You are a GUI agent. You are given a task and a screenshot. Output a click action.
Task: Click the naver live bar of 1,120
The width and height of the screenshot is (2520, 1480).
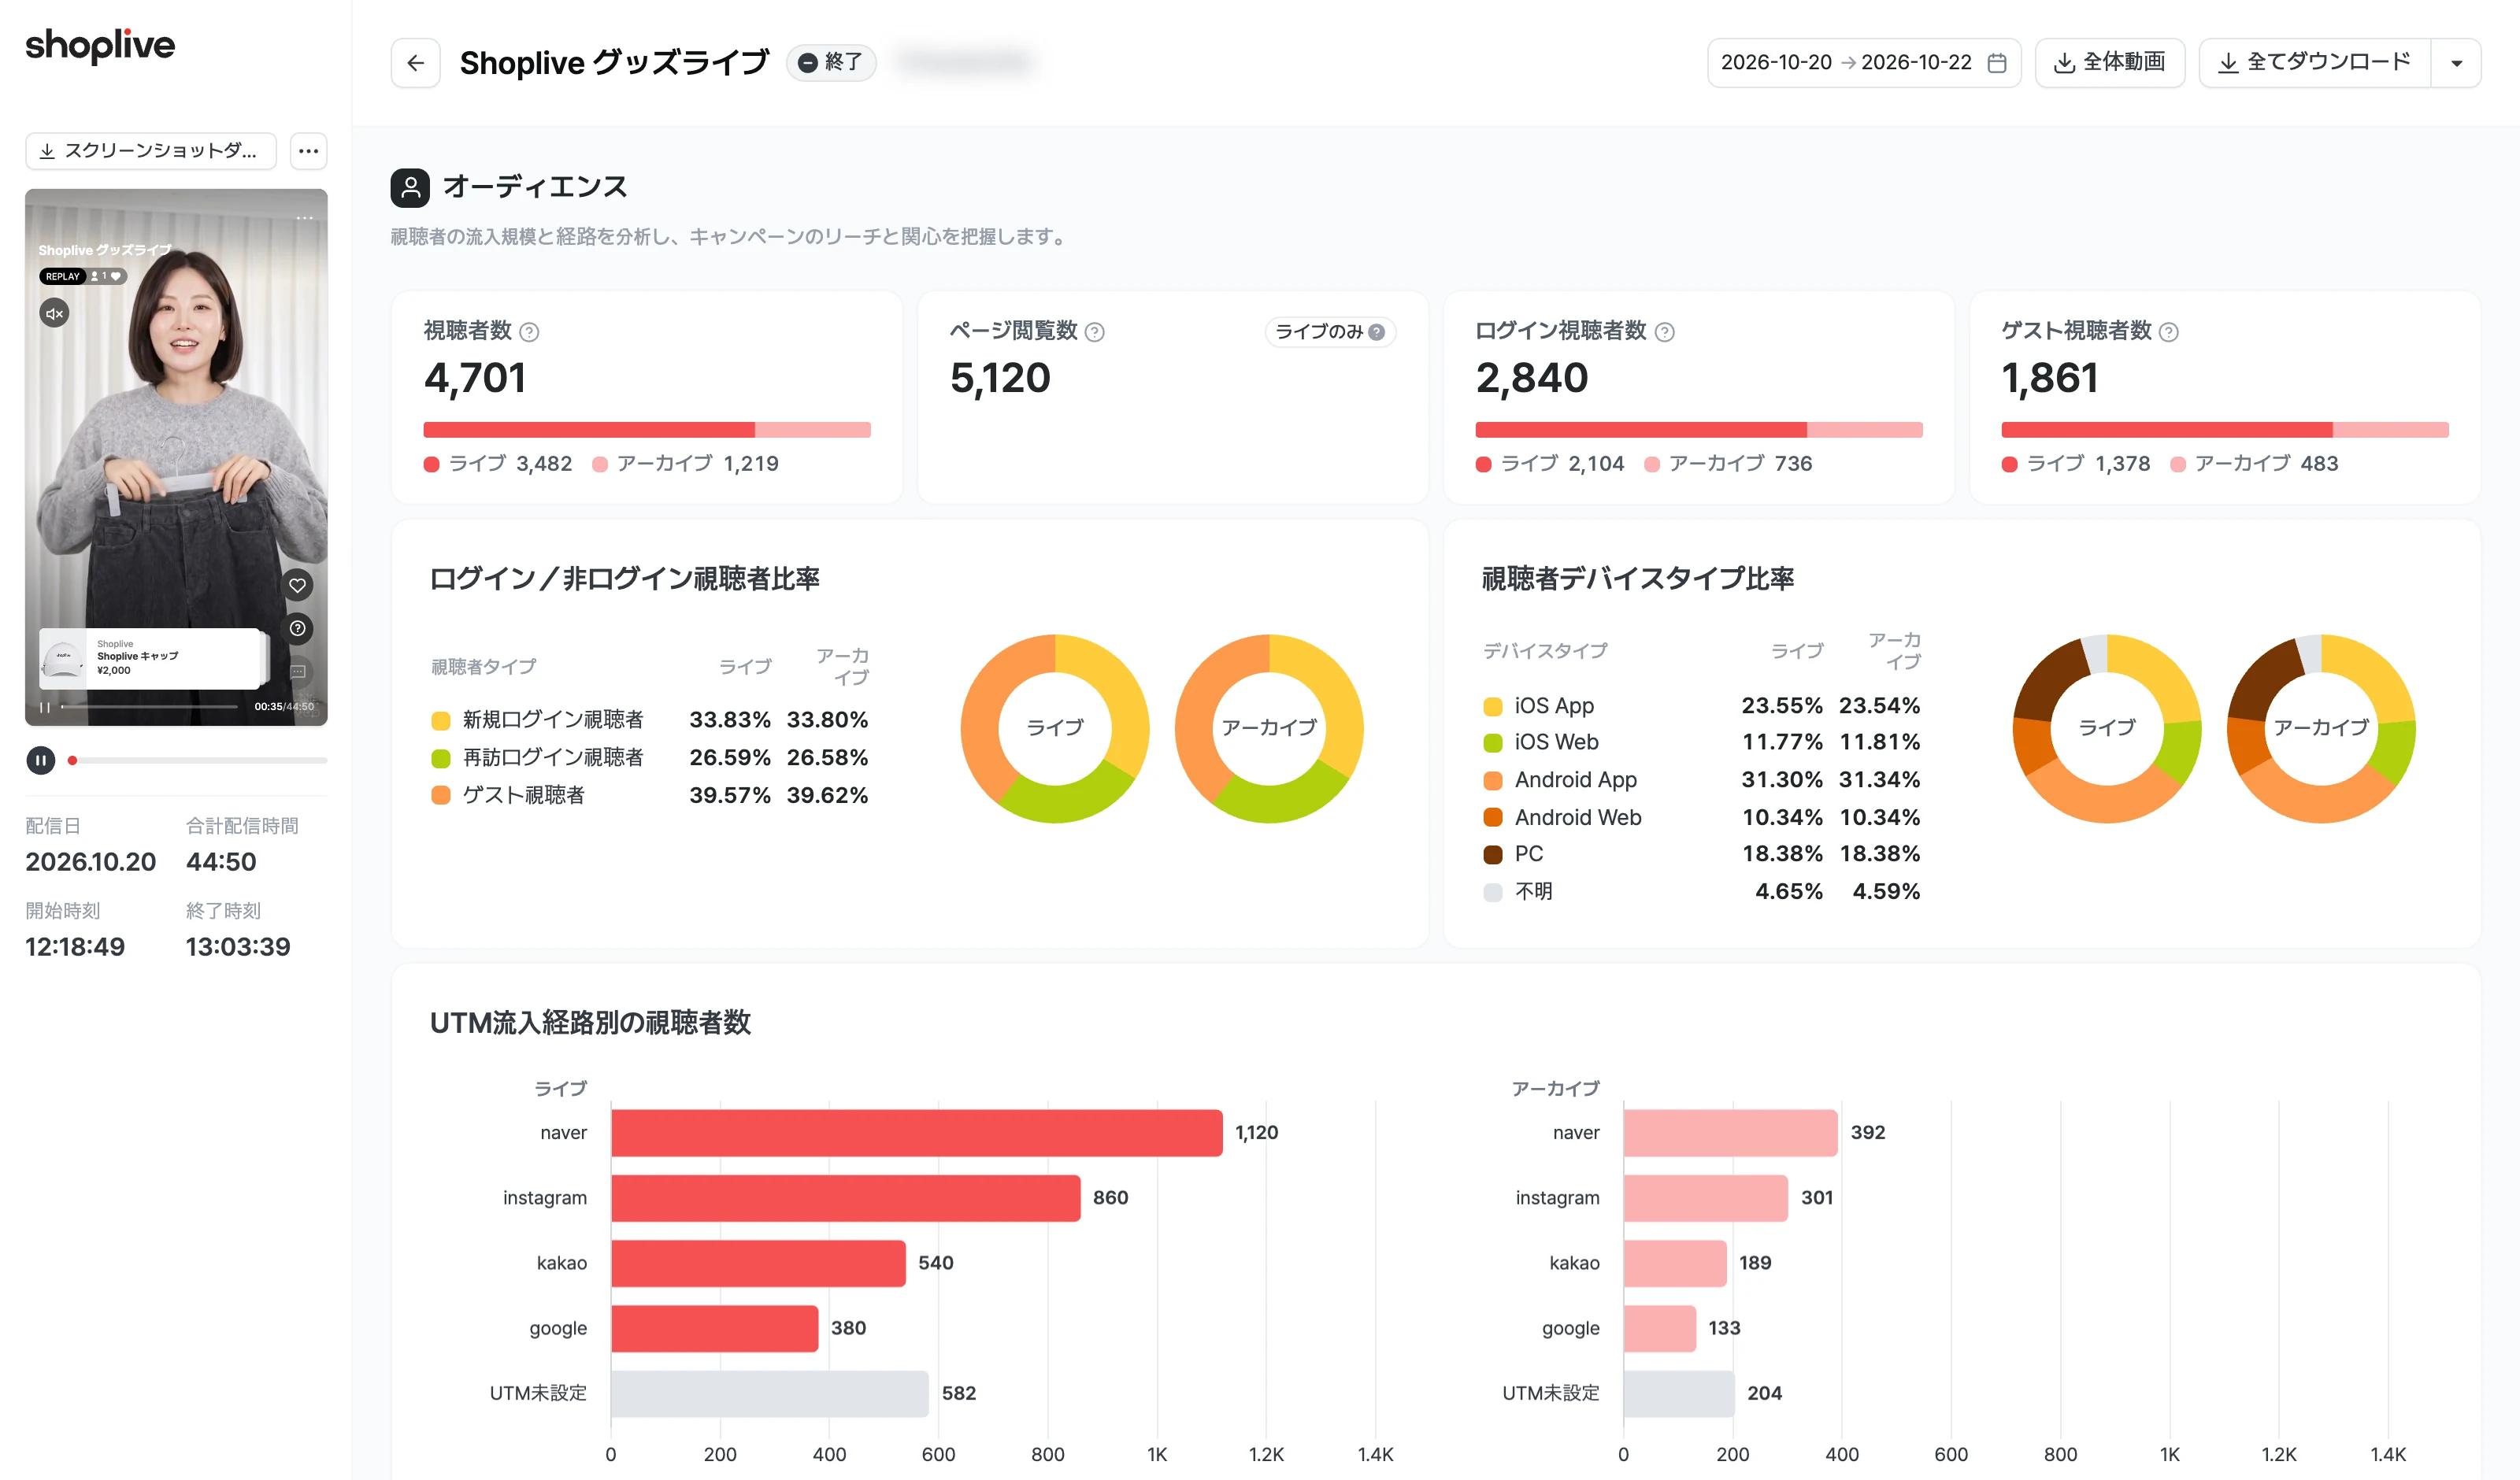pos(916,1133)
